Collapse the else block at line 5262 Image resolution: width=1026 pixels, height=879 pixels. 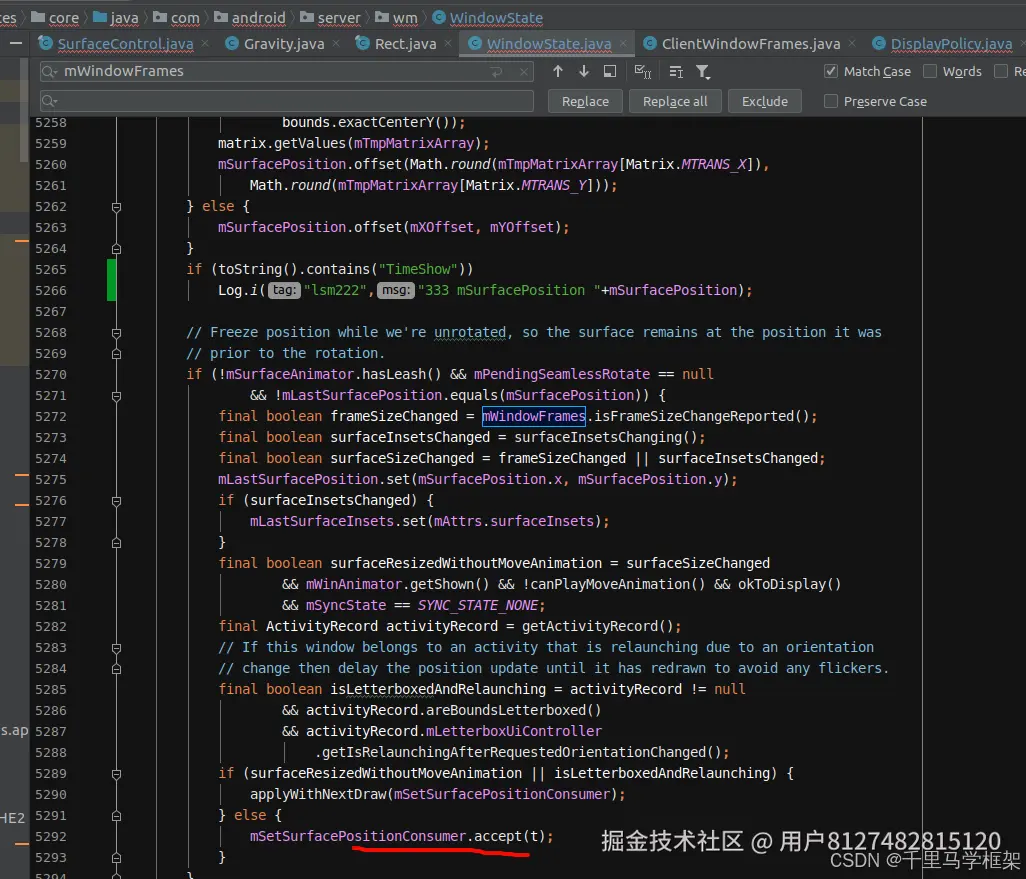(116, 206)
